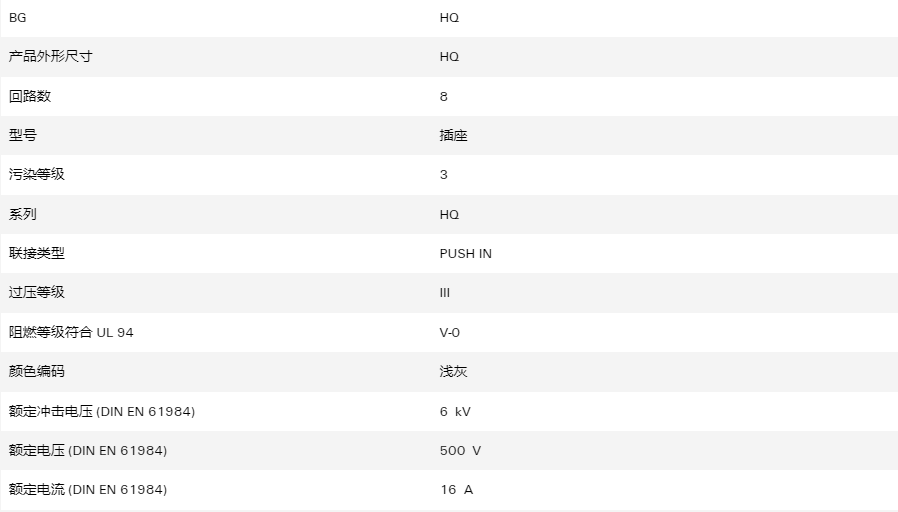This screenshot has height=512, width=898.
Task: Click the 系列 row label
Action: [23, 214]
